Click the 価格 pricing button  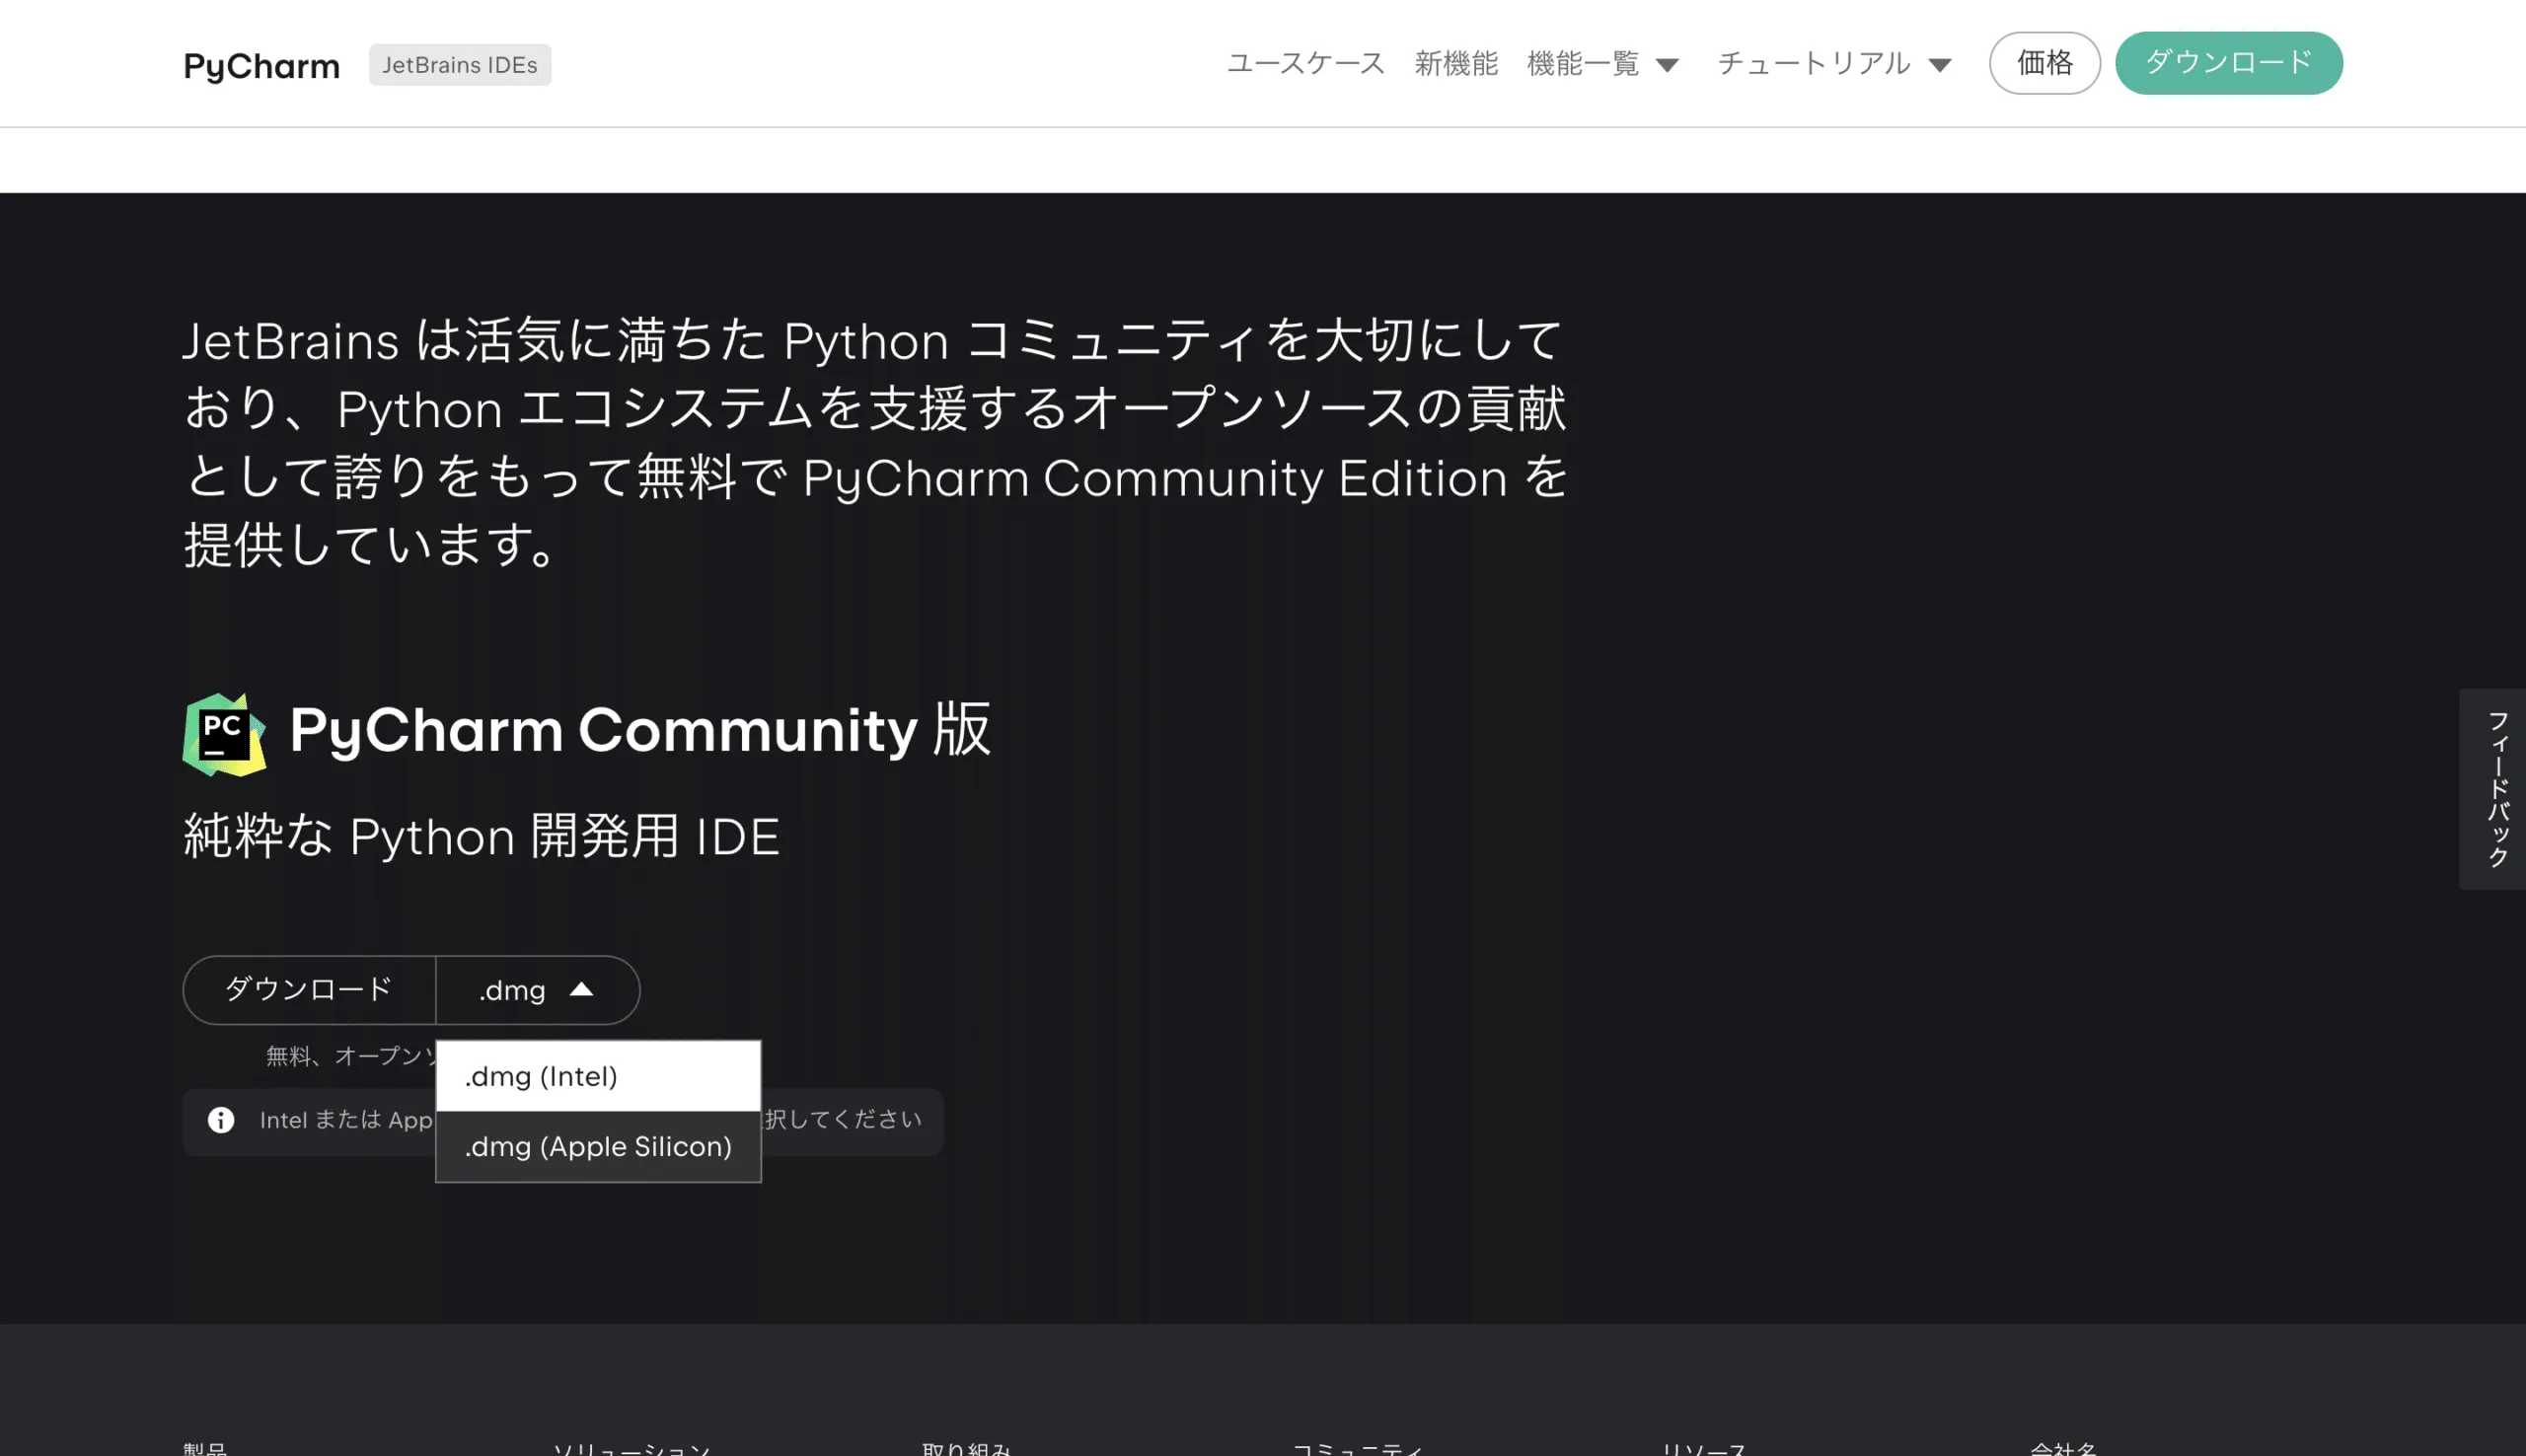[x=2044, y=63]
